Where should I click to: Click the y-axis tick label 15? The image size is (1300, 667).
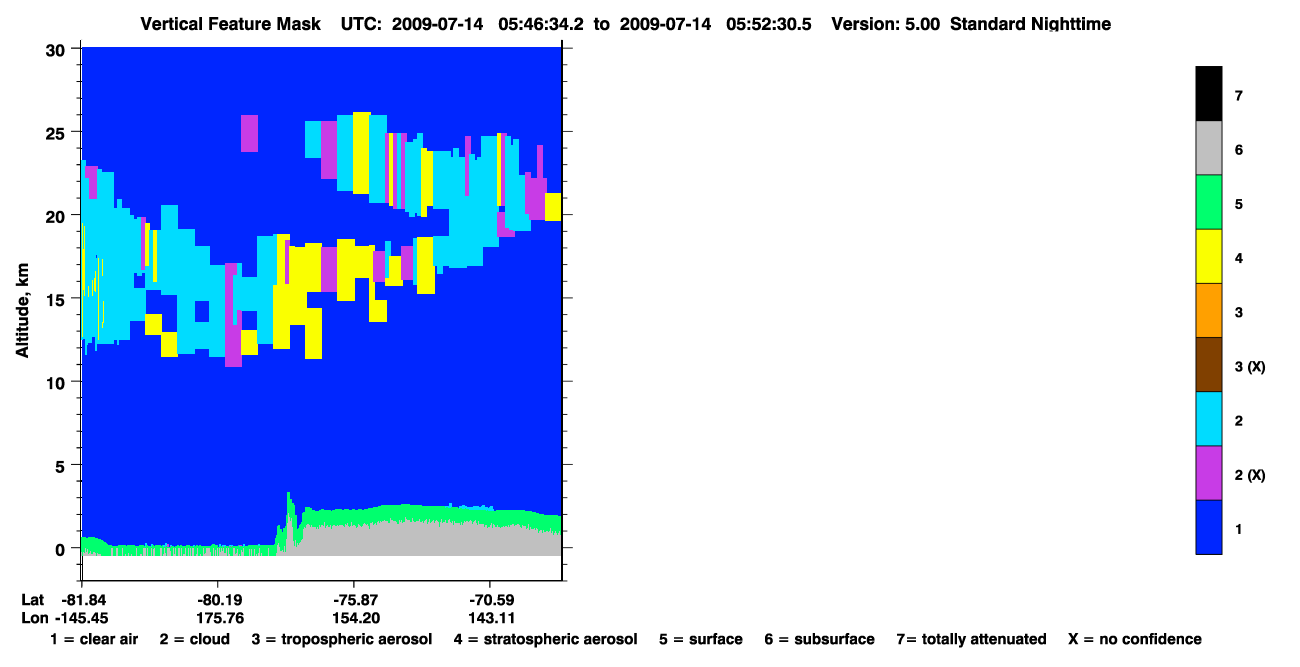tap(57, 299)
